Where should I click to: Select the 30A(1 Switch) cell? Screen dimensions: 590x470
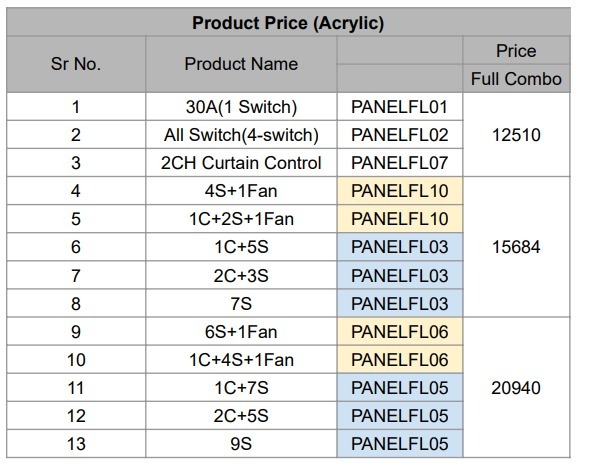point(241,107)
